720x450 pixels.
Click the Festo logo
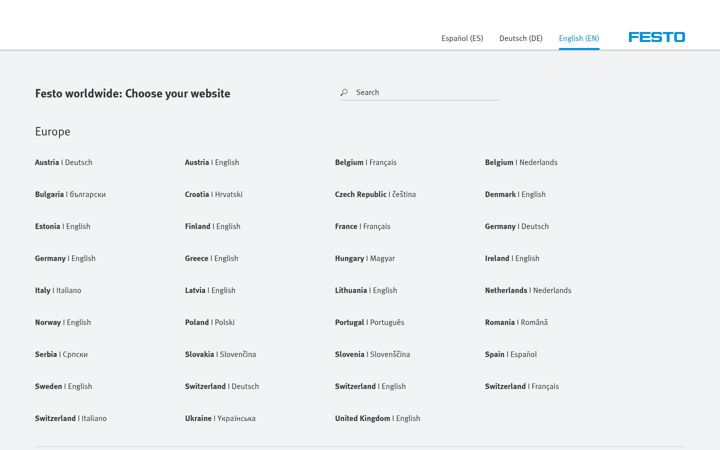657,37
